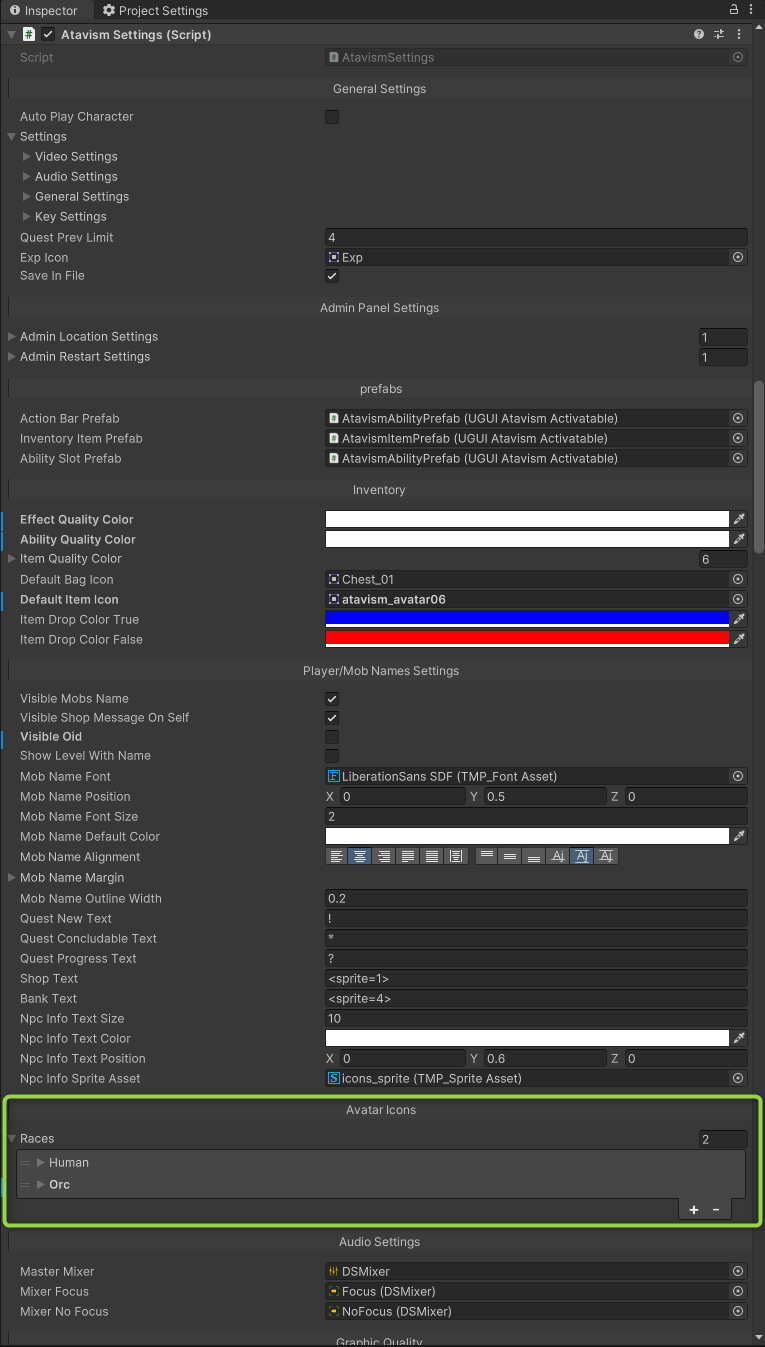This screenshot has width=765, height=1347.
Task: Click object picker for Default Bag Icon
Action: click(x=738, y=579)
